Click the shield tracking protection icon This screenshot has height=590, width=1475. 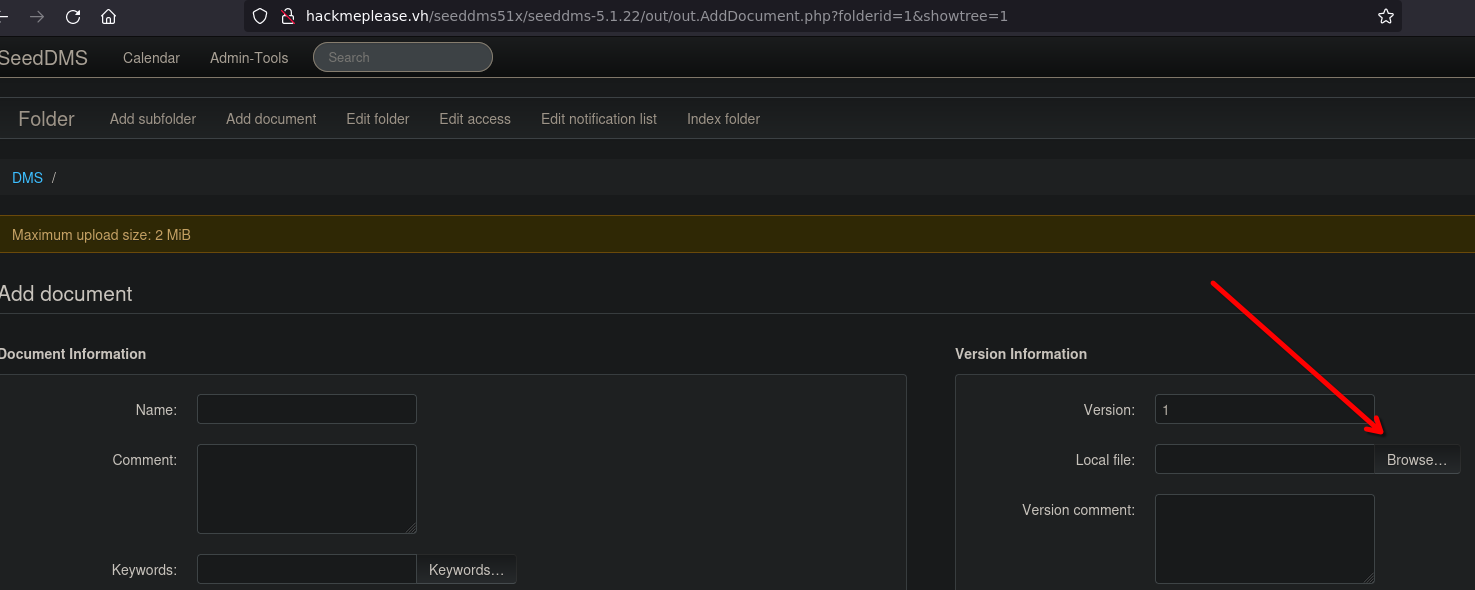click(x=260, y=16)
